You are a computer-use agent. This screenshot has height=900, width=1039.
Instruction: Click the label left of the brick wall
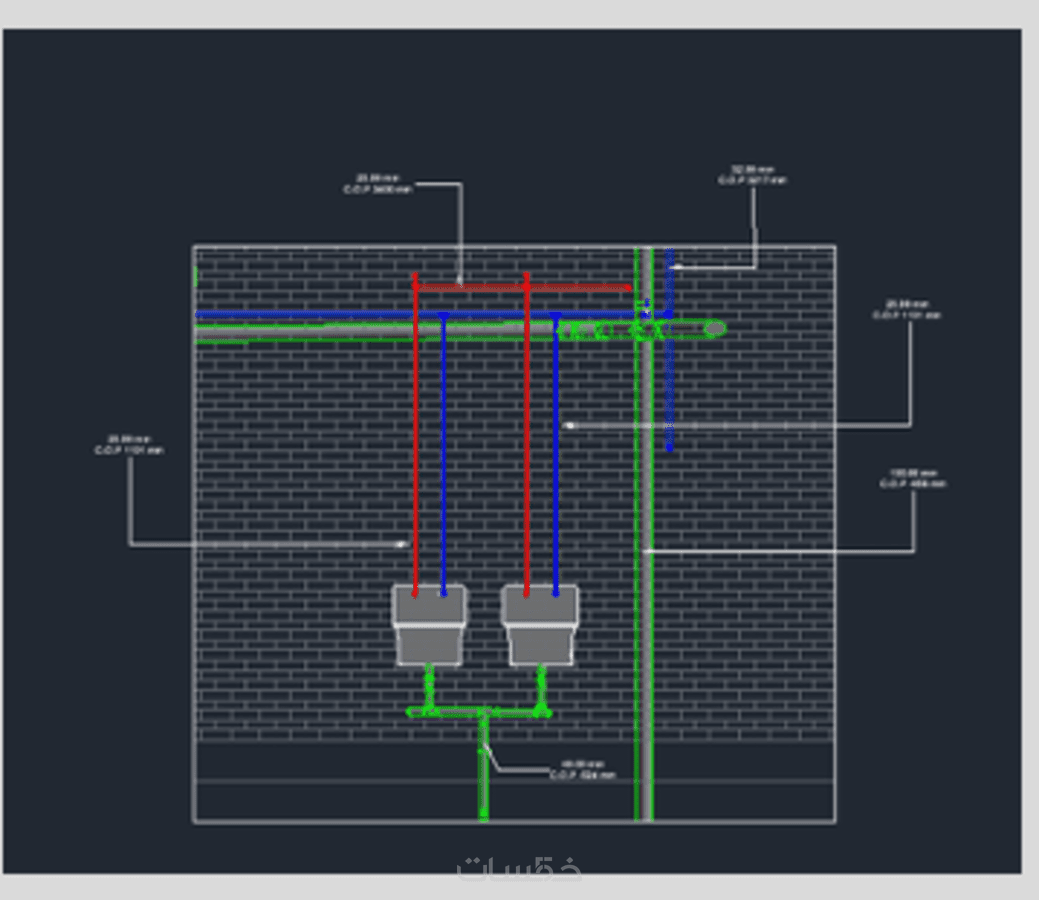(x=129, y=445)
